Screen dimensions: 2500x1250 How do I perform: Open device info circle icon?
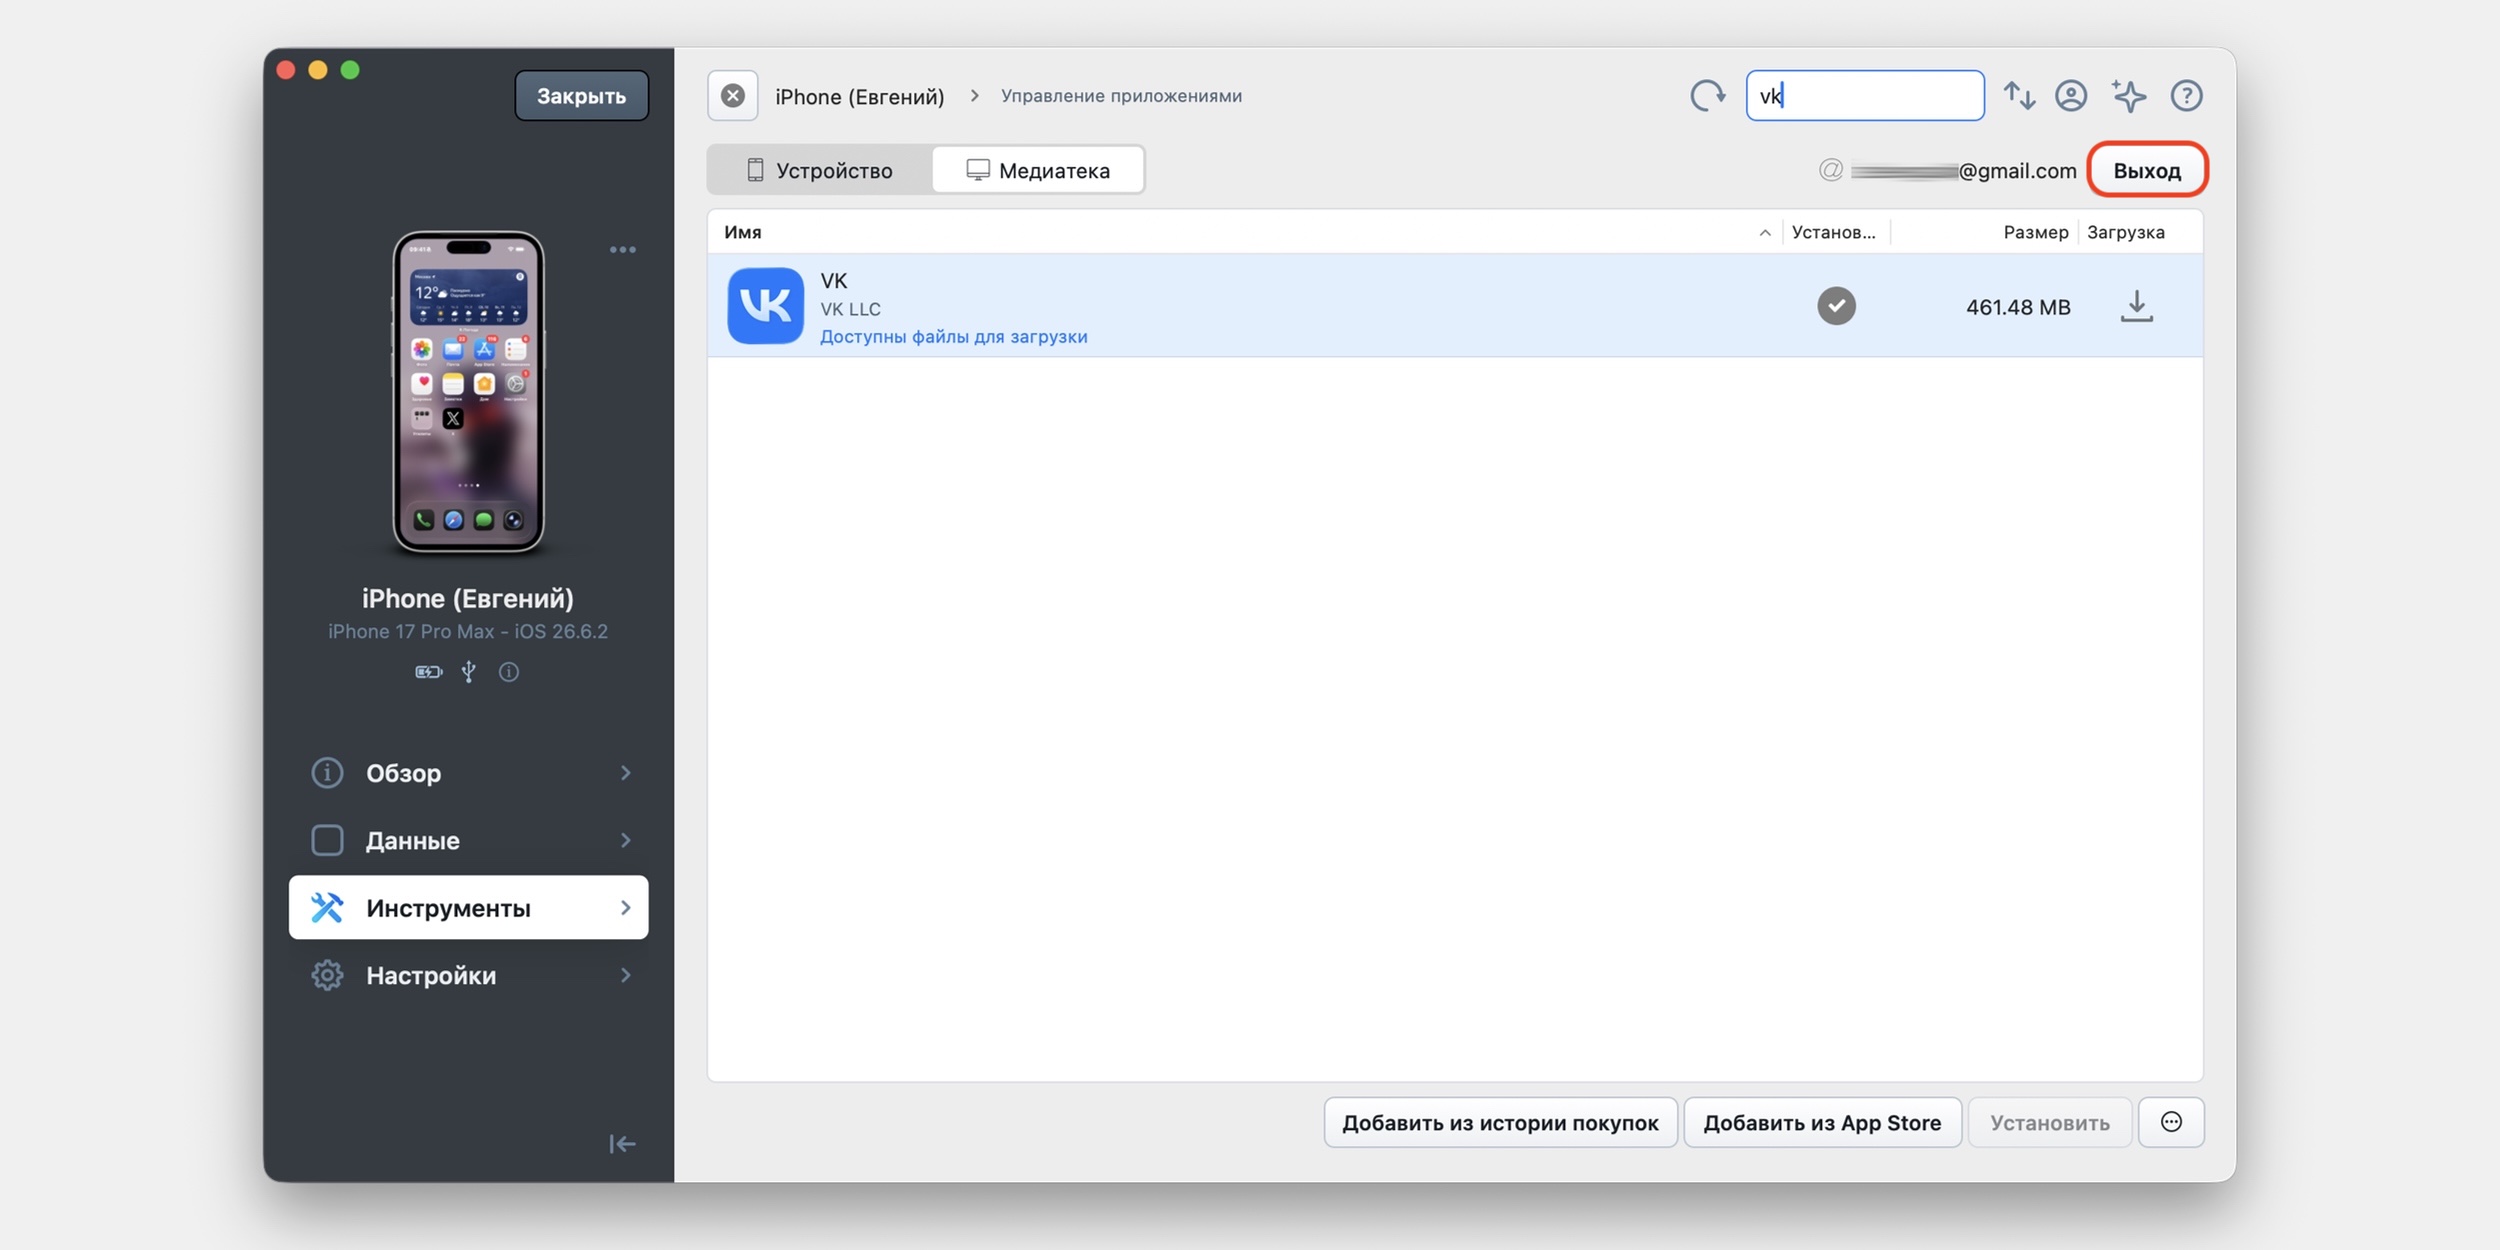tap(509, 672)
